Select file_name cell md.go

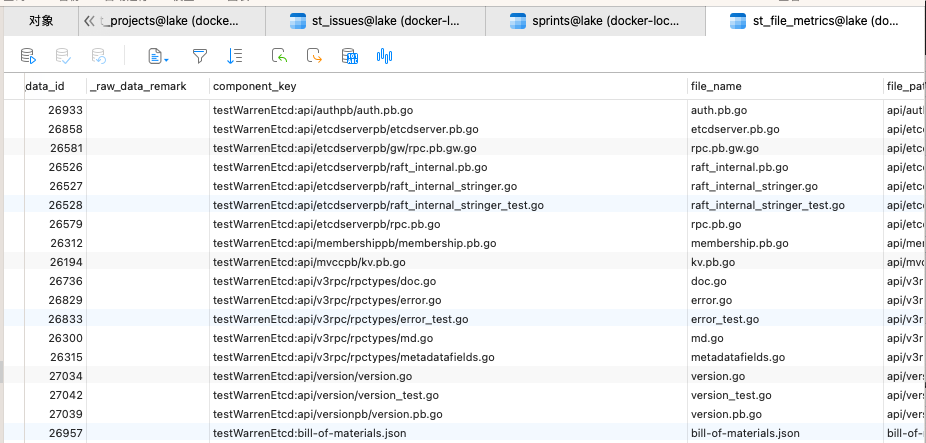(x=785, y=338)
